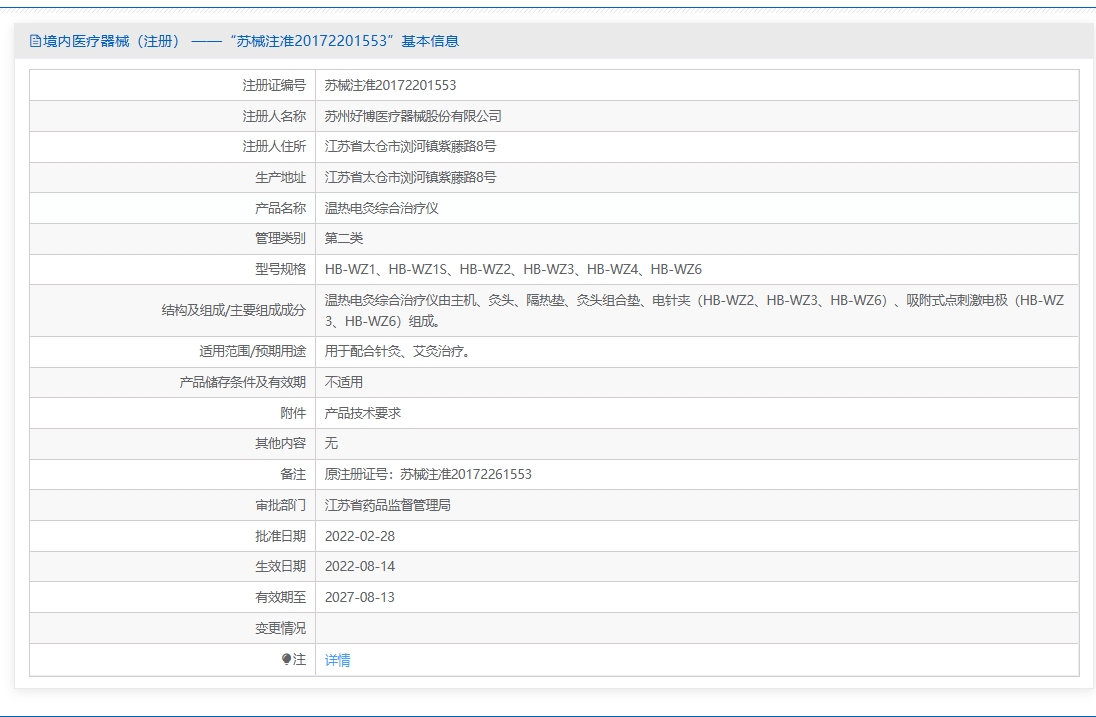Click the lightbulb icon beside 注 label
The height and width of the screenshot is (717, 1096).
(x=287, y=659)
